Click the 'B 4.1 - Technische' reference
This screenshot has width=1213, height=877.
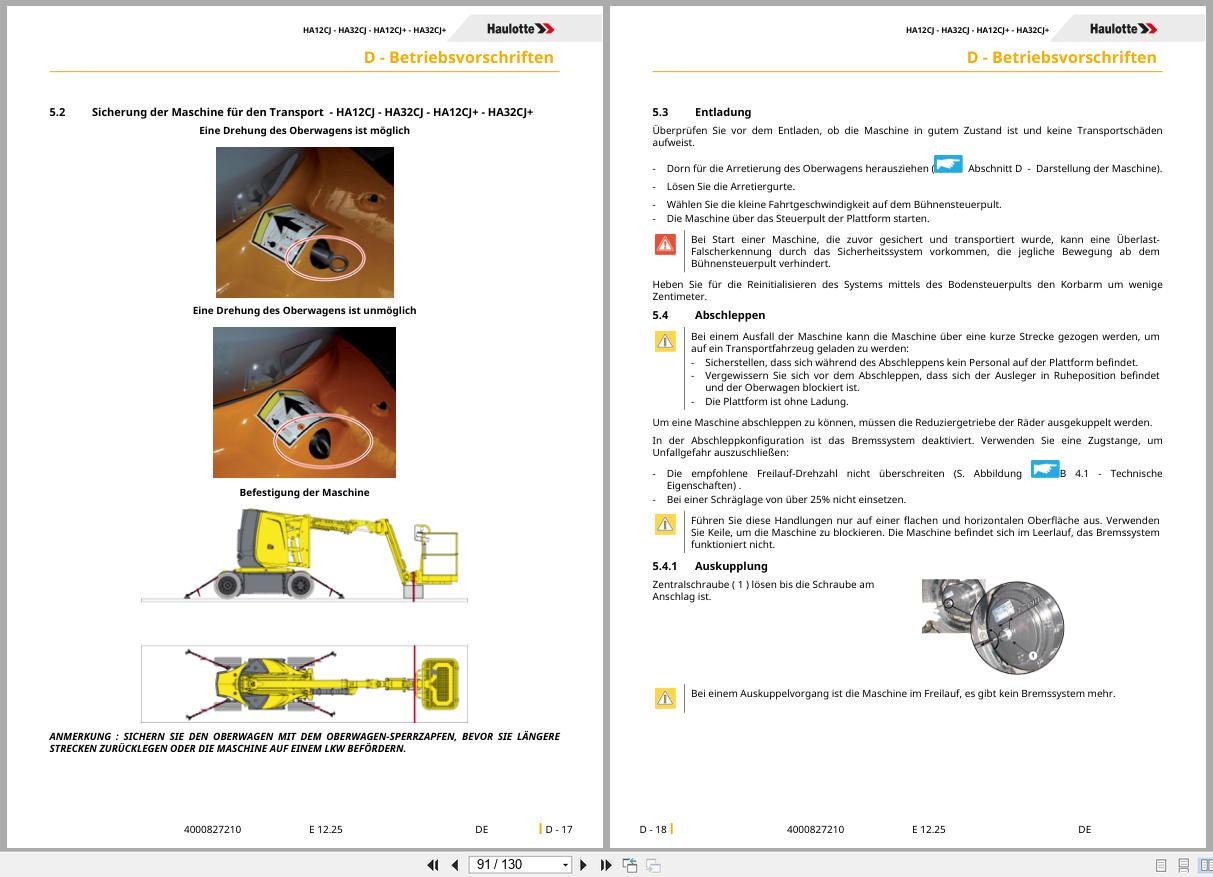[x=1111, y=473]
